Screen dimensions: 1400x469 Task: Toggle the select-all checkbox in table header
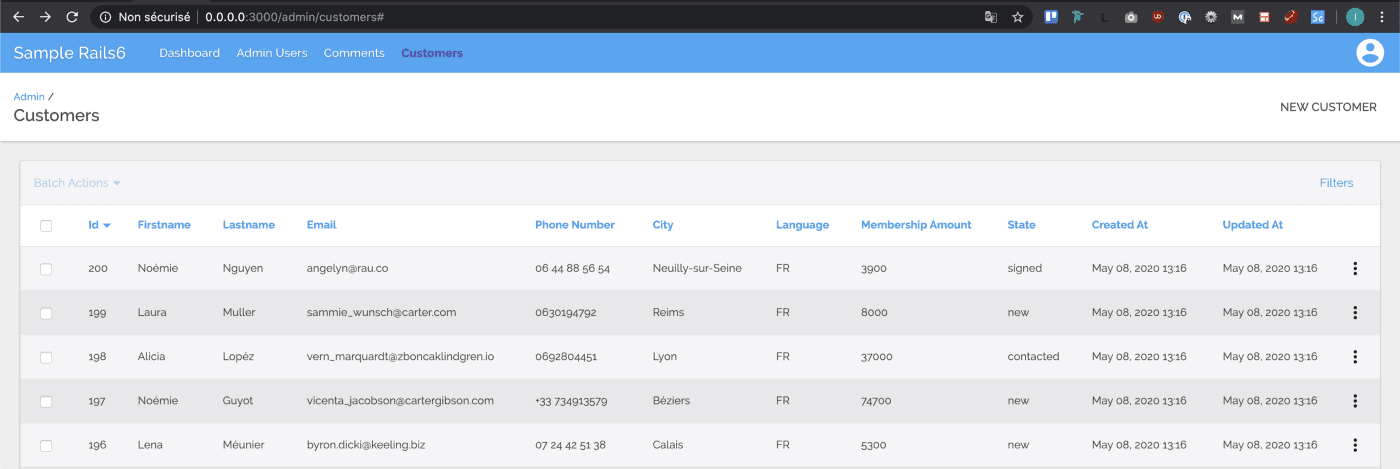(x=46, y=226)
